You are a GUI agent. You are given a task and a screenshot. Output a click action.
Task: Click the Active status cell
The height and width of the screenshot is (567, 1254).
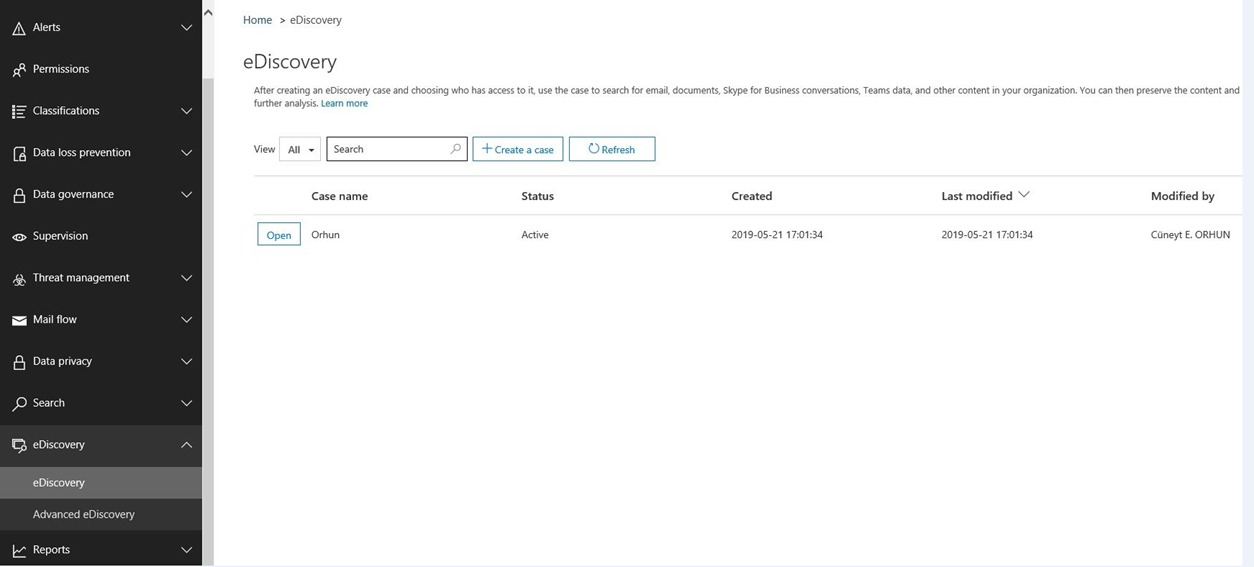point(535,235)
